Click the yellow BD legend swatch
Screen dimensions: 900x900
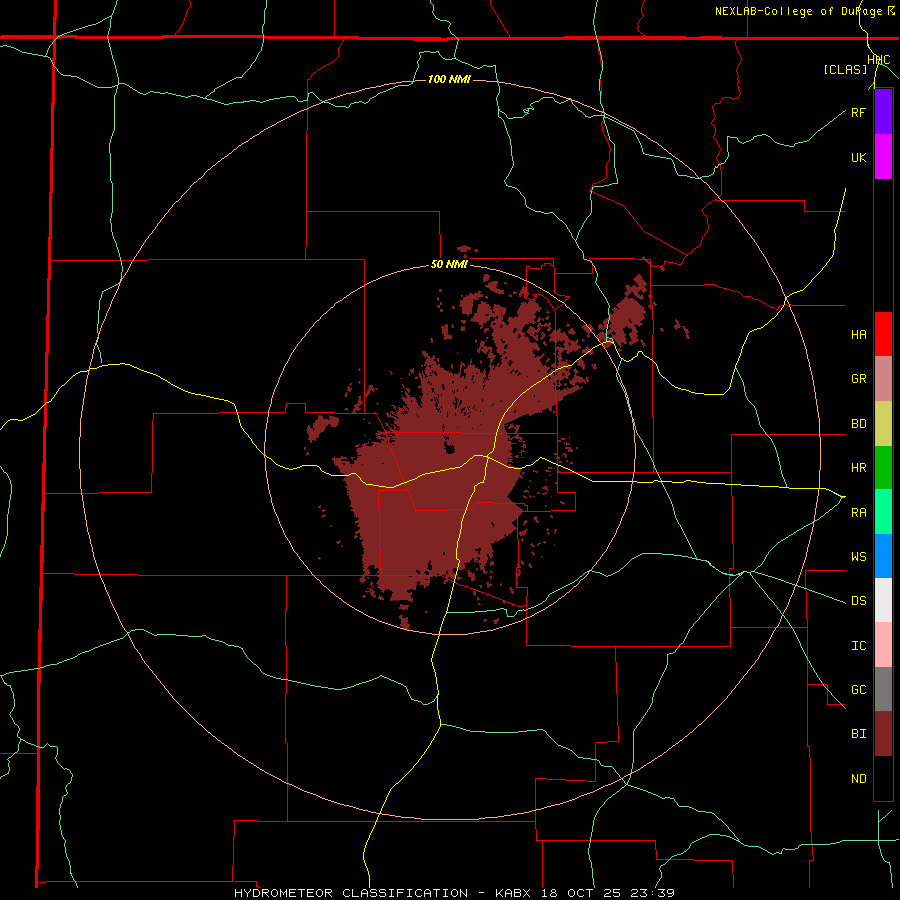(883, 423)
